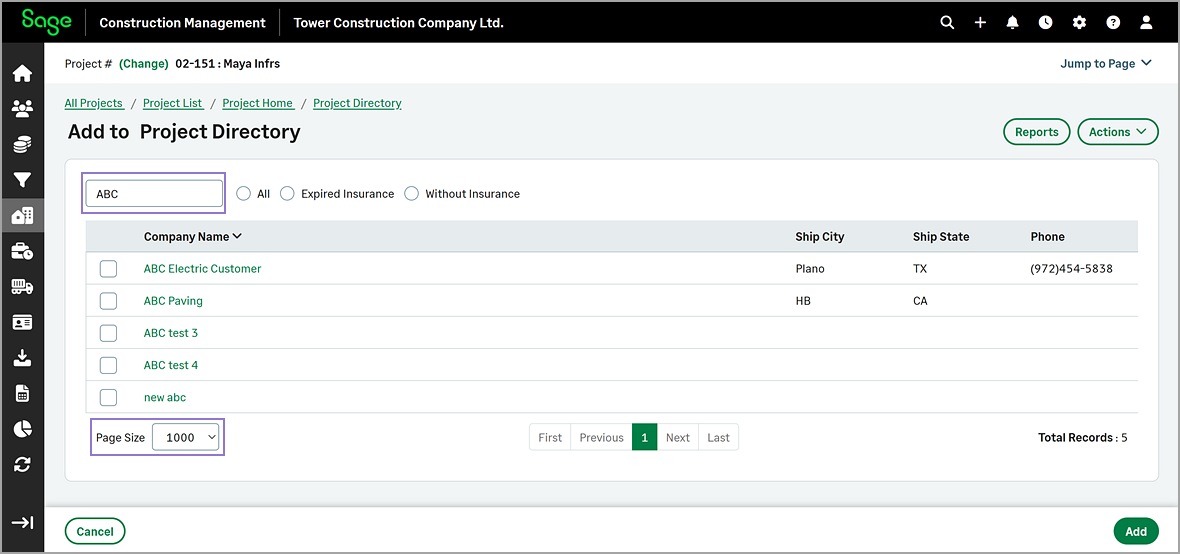Click the Total Records : 5 text
The height and width of the screenshot is (554, 1180).
(x=1082, y=437)
